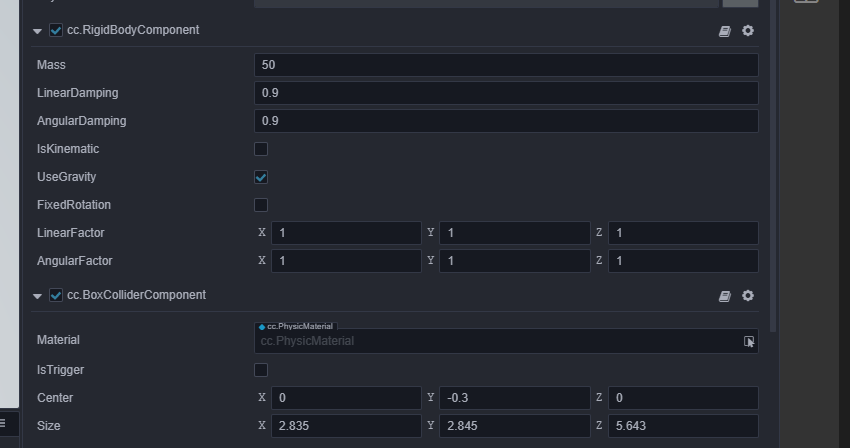Toggle the IsTrigger checkbox
This screenshot has width=850, height=448.
[261, 370]
